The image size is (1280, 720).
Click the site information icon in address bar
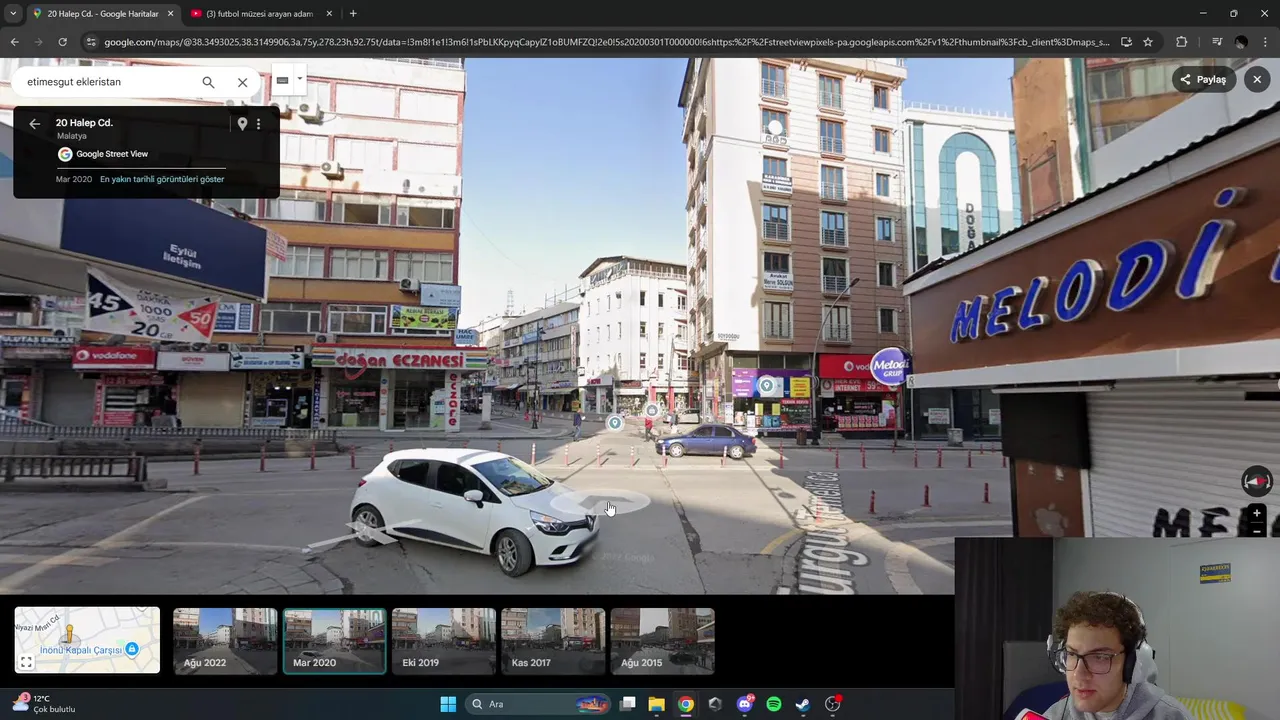[x=91, y=42]
